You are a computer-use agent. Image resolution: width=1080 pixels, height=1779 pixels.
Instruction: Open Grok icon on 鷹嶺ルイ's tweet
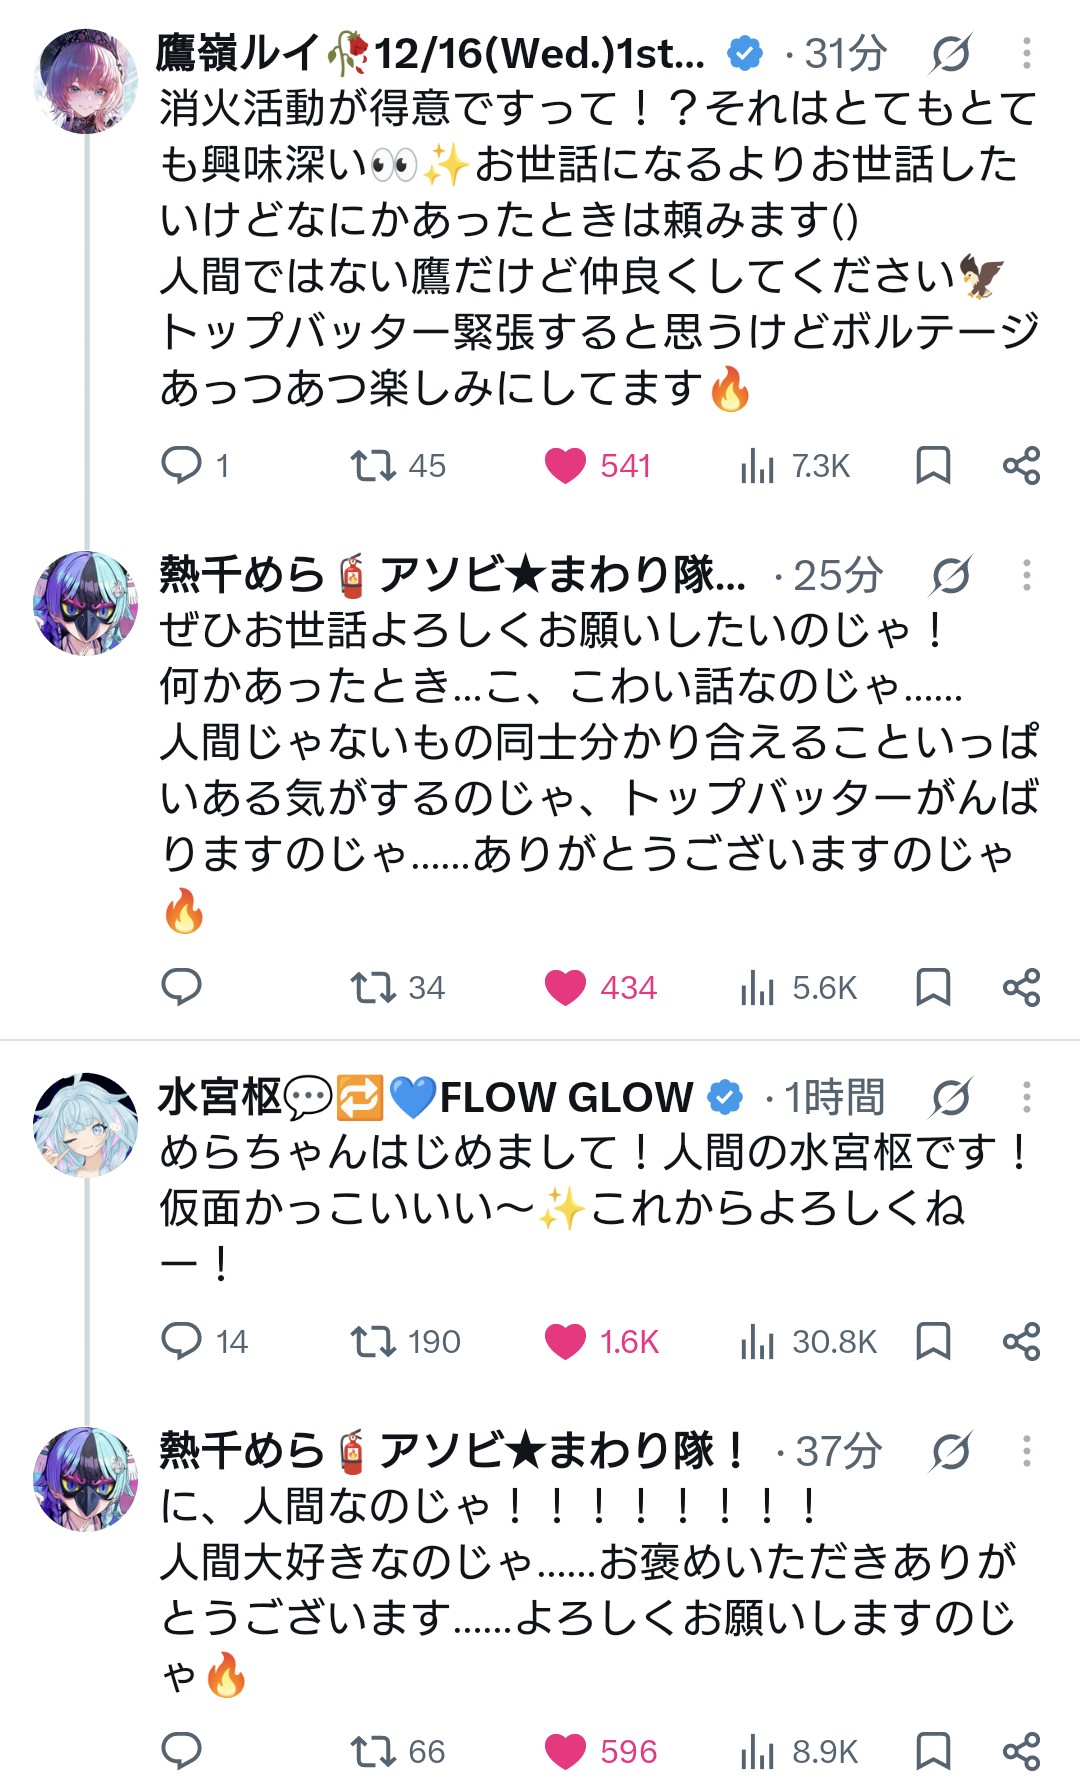point(950,54)
